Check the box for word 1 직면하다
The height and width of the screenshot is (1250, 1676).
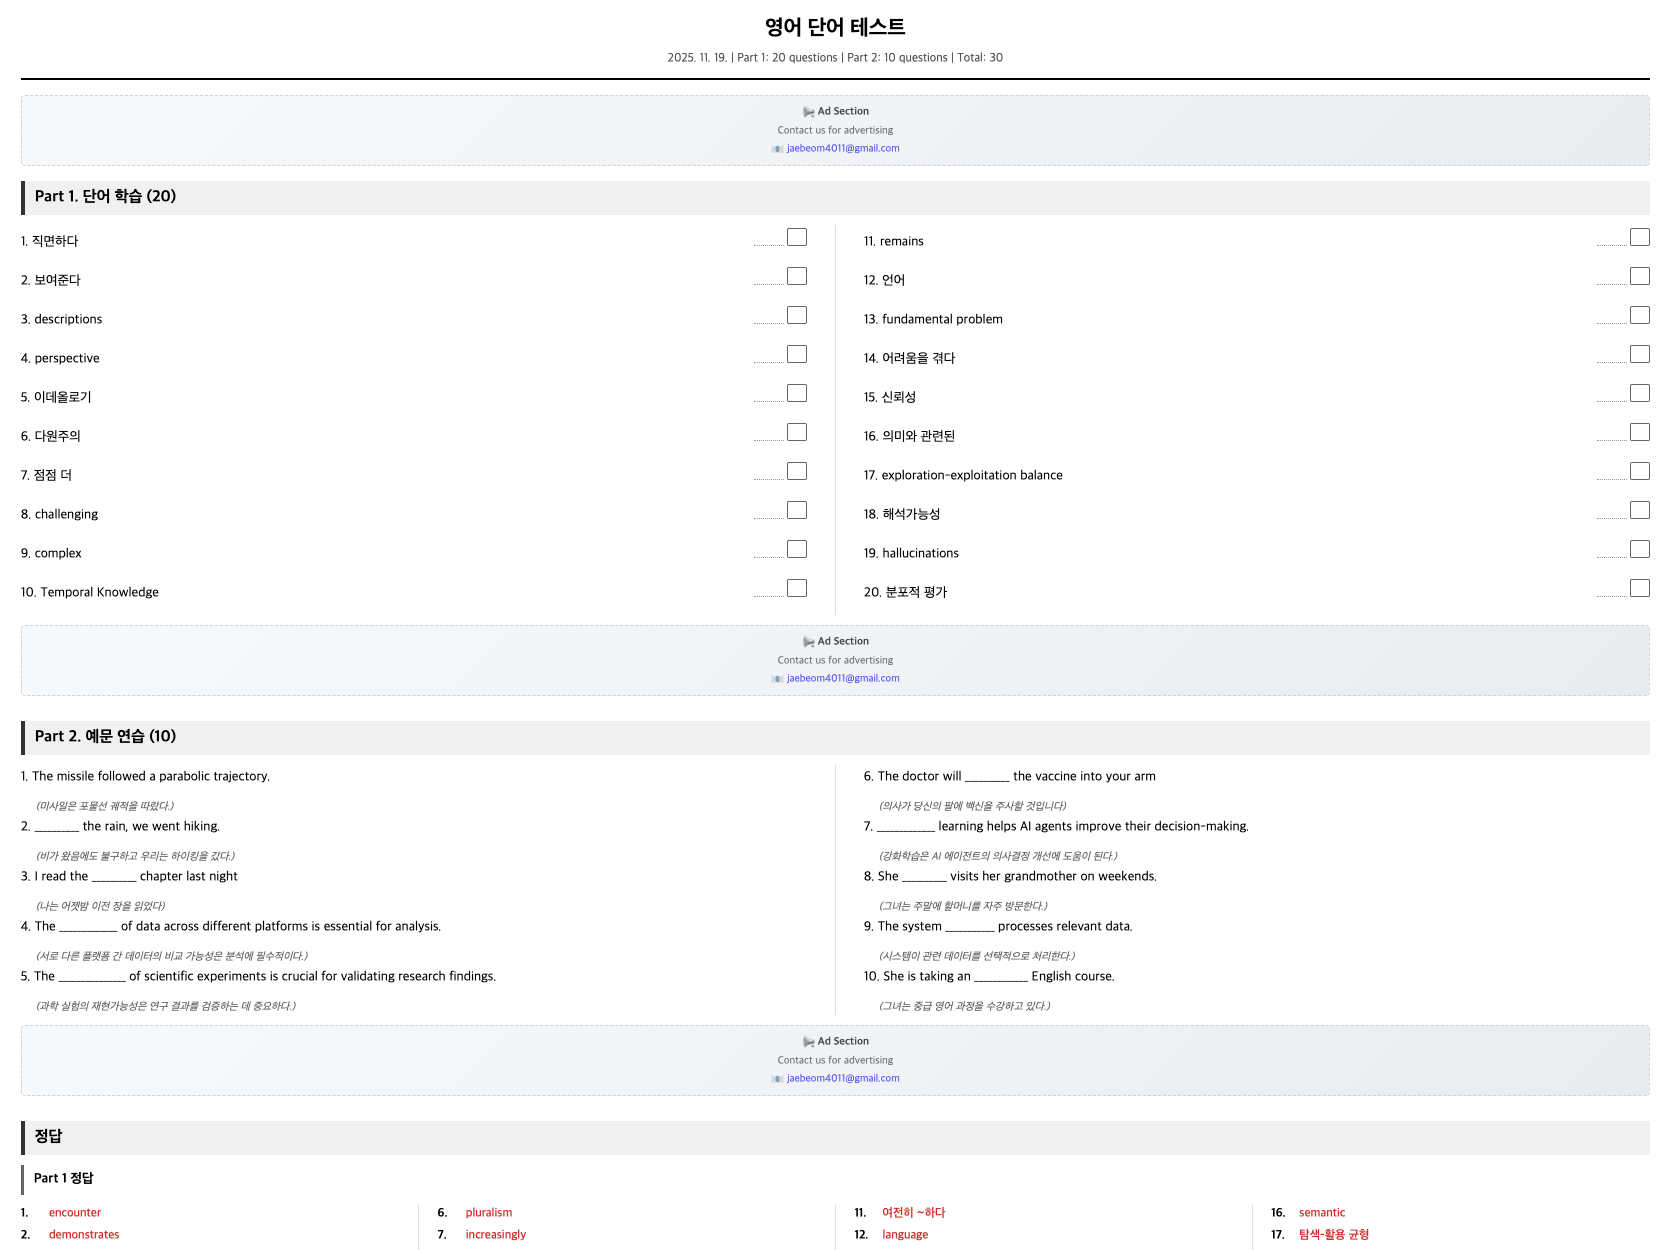[x=797, y=237]
